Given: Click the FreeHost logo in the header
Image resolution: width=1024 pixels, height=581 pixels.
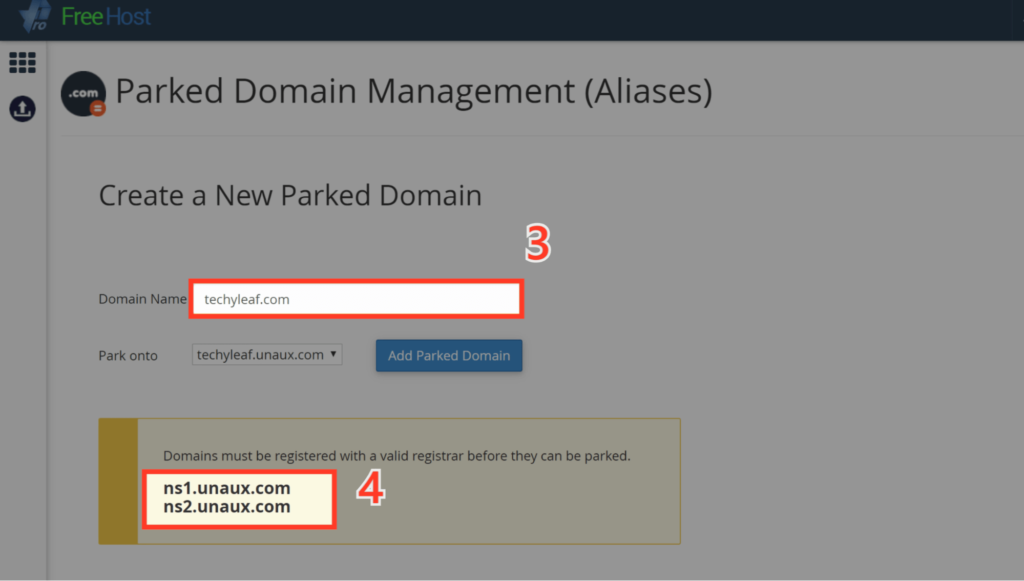Looking at the screenshot, I should 85,16.
